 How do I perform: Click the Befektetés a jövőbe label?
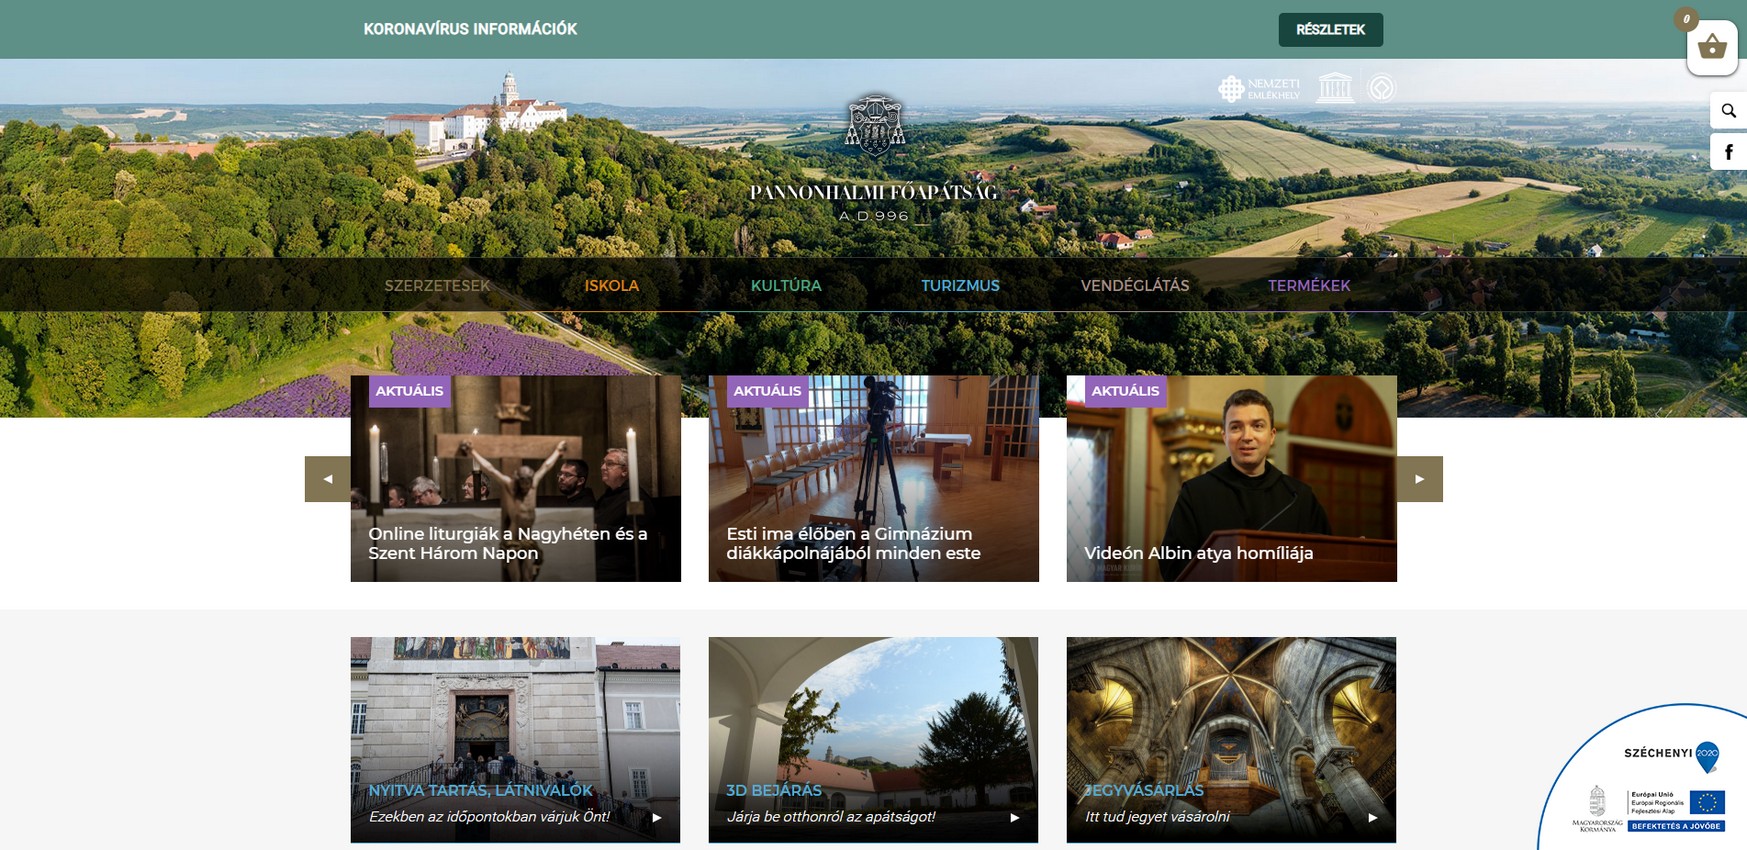[x=1677, y=826]
